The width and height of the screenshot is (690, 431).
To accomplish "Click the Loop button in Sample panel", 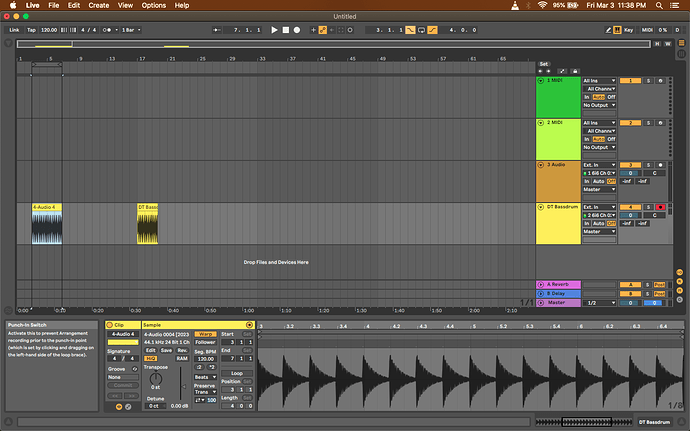I will [237, 373].
